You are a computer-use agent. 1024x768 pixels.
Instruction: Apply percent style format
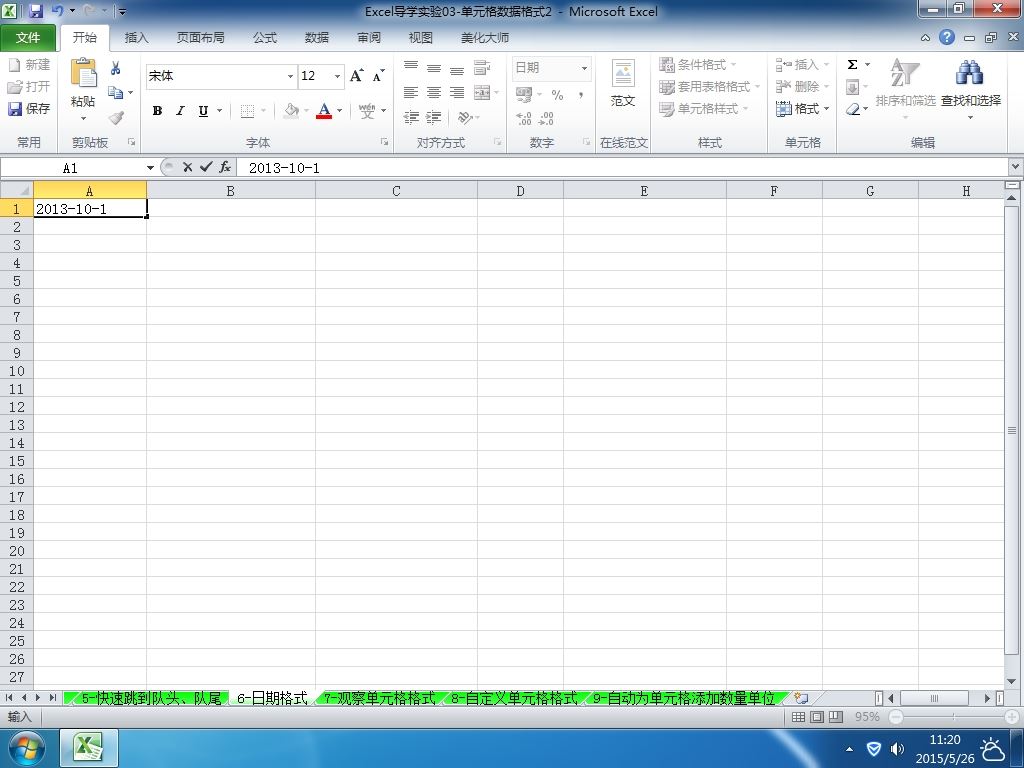click(x=557, y=95)
